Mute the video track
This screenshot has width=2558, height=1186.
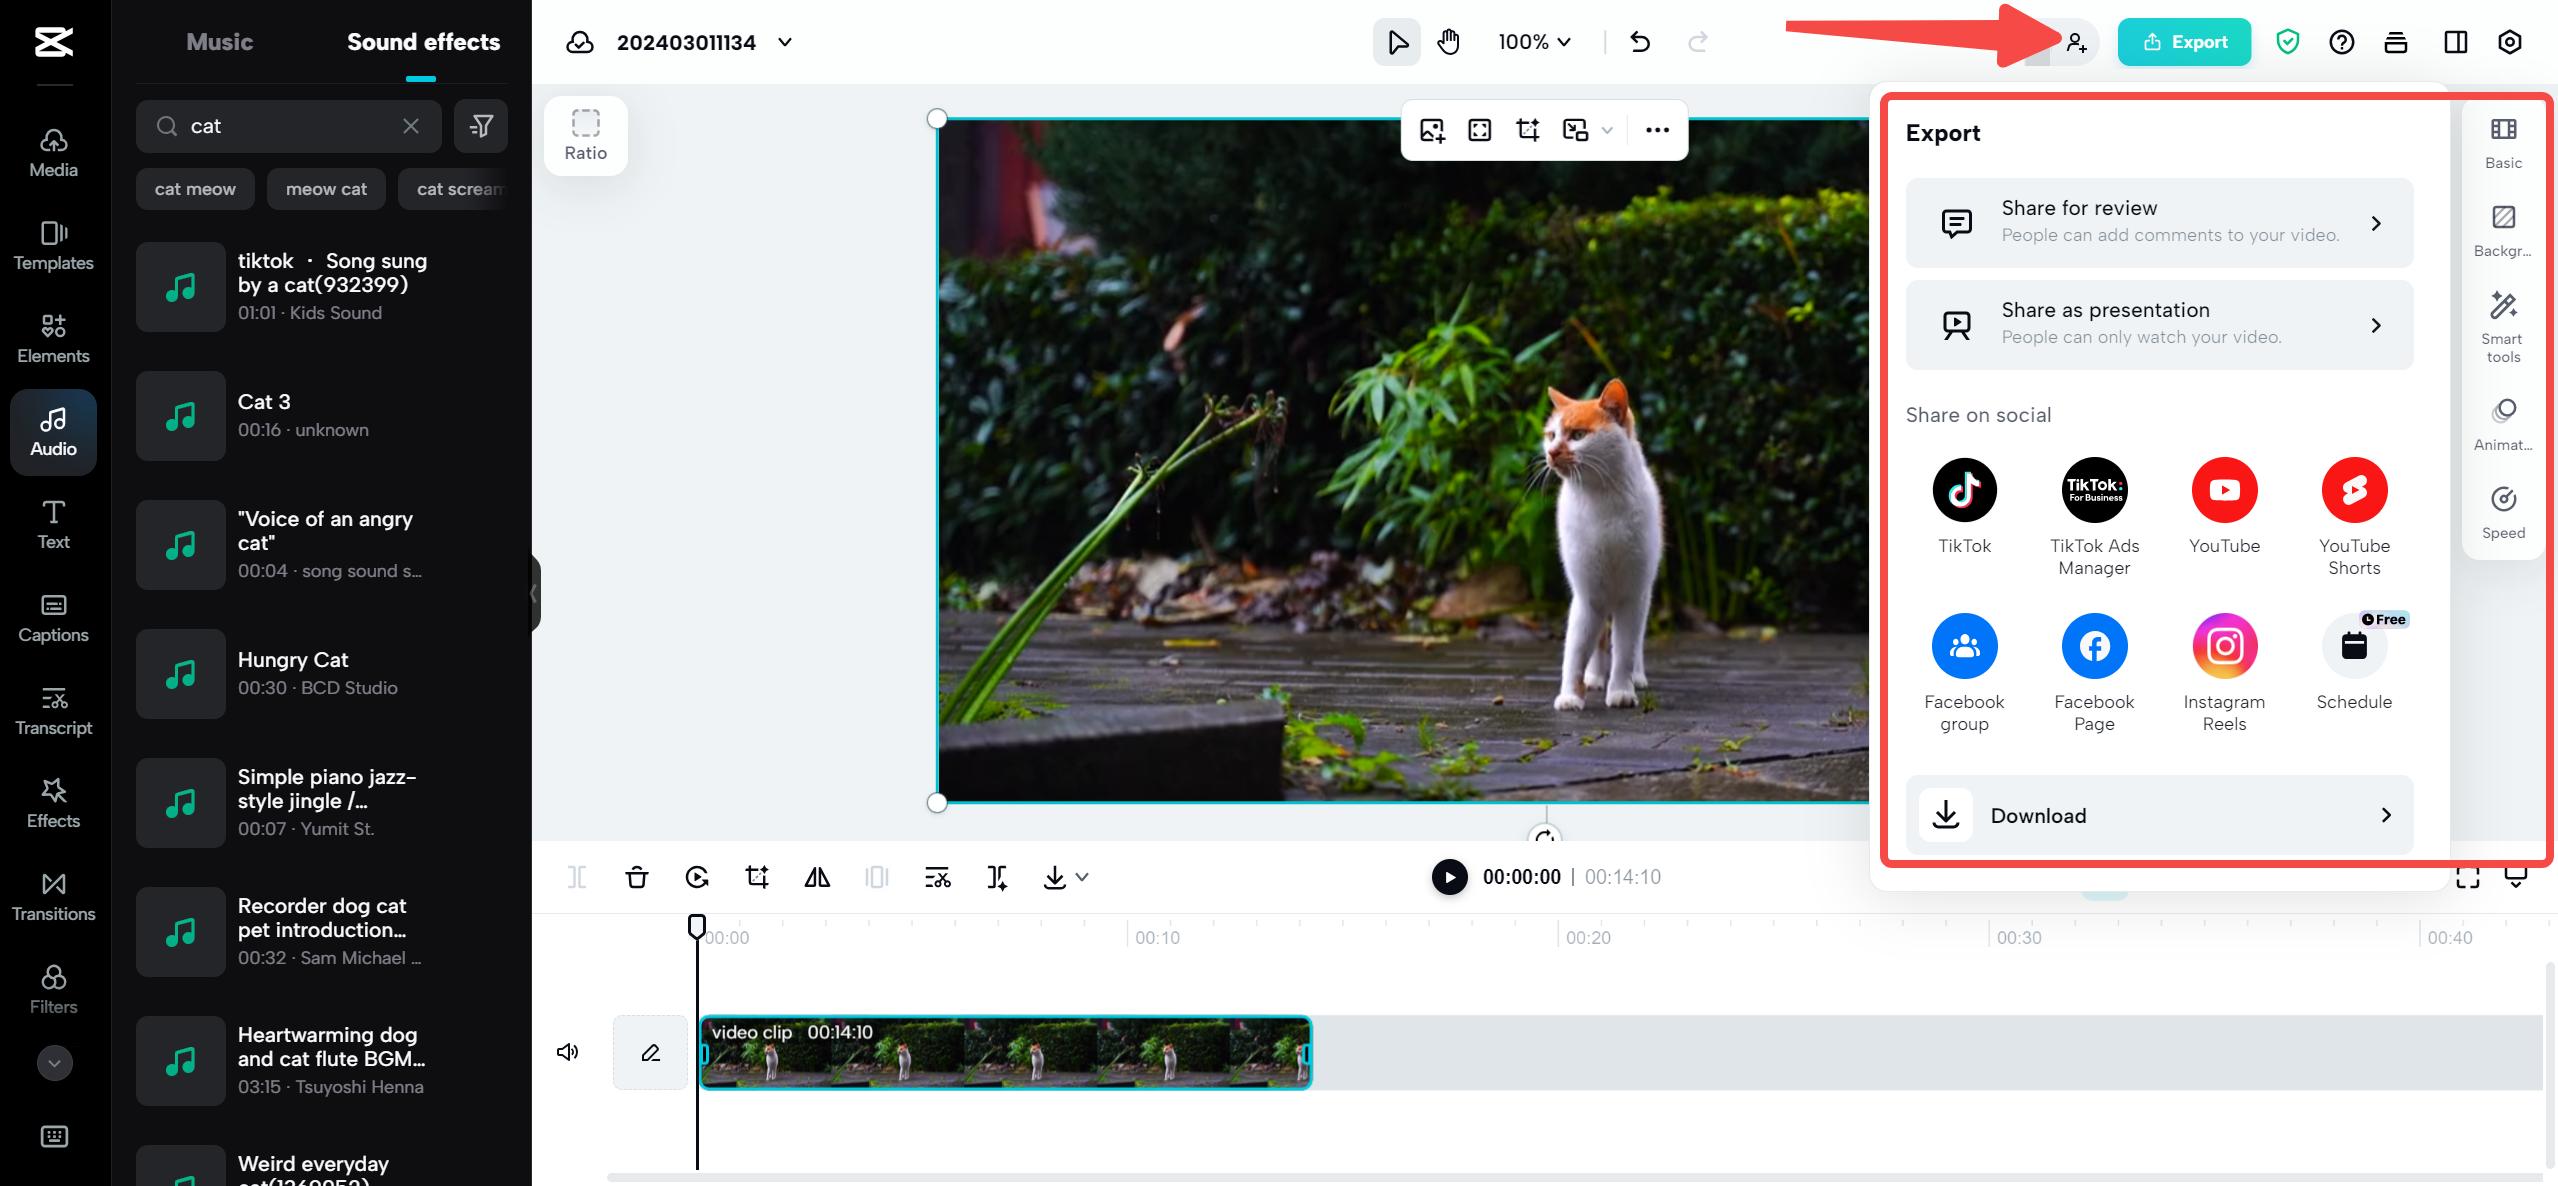click(x=568, y=1052)
